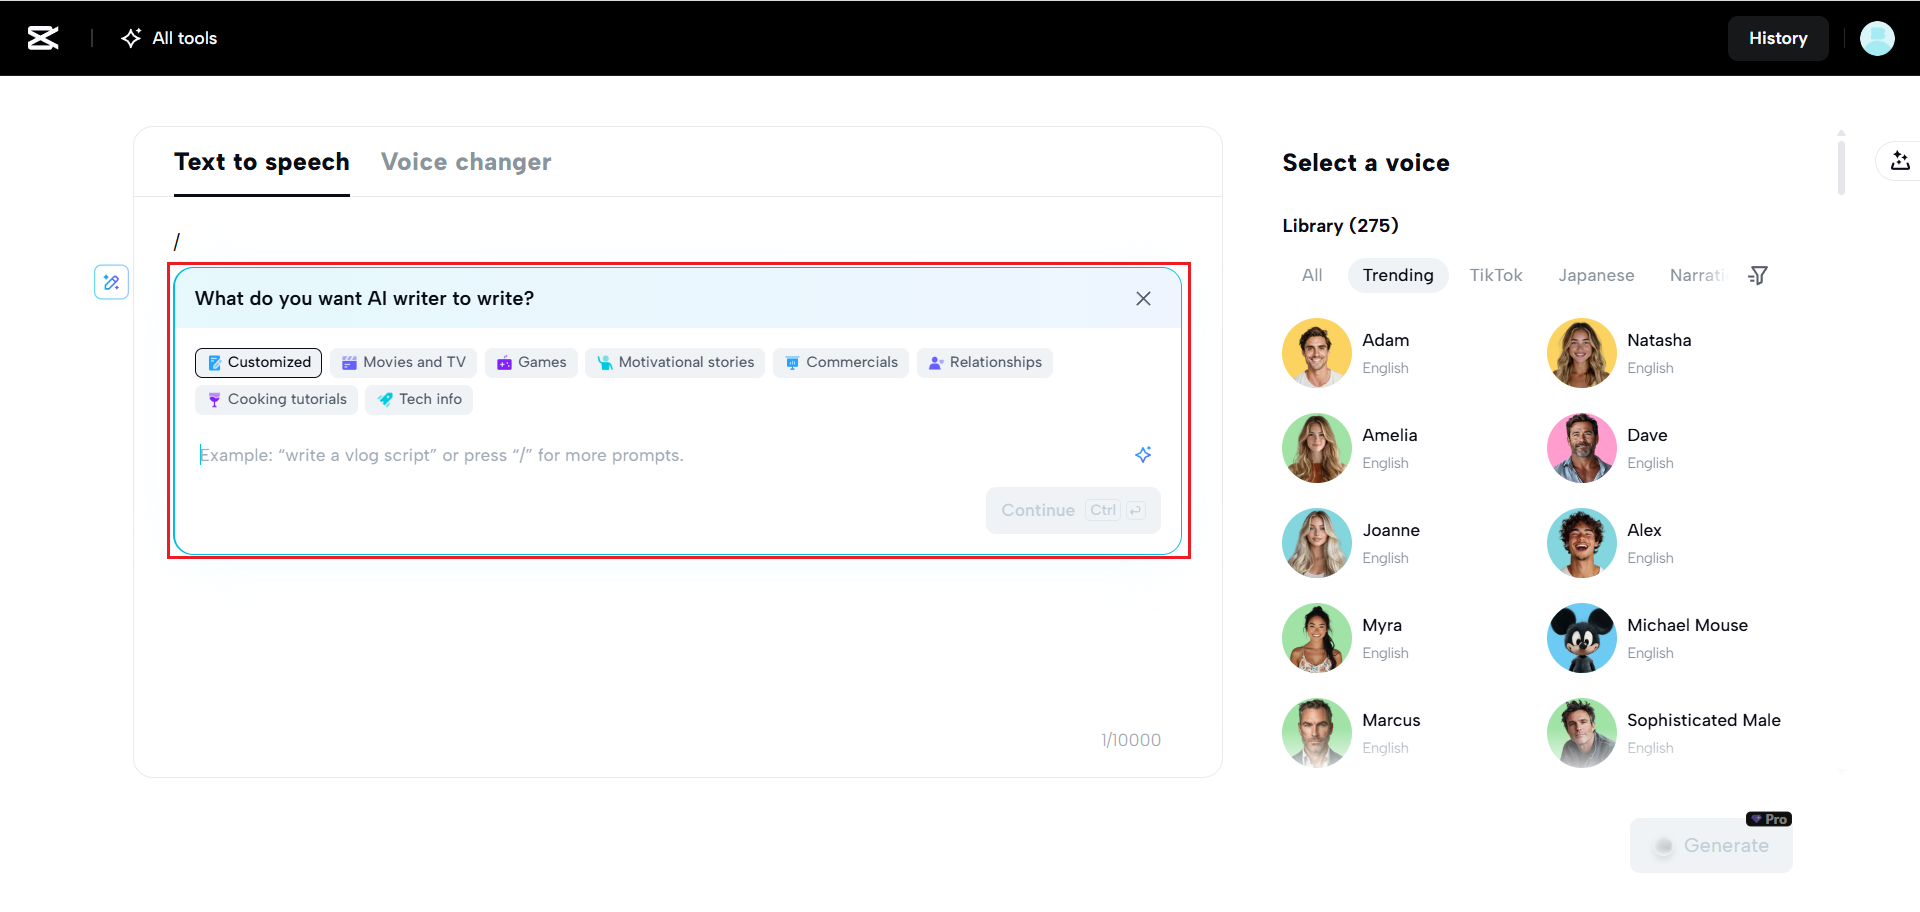
Task: Click the CapCut logo icon
Action: pyautogui.click(x=43, y=38)
